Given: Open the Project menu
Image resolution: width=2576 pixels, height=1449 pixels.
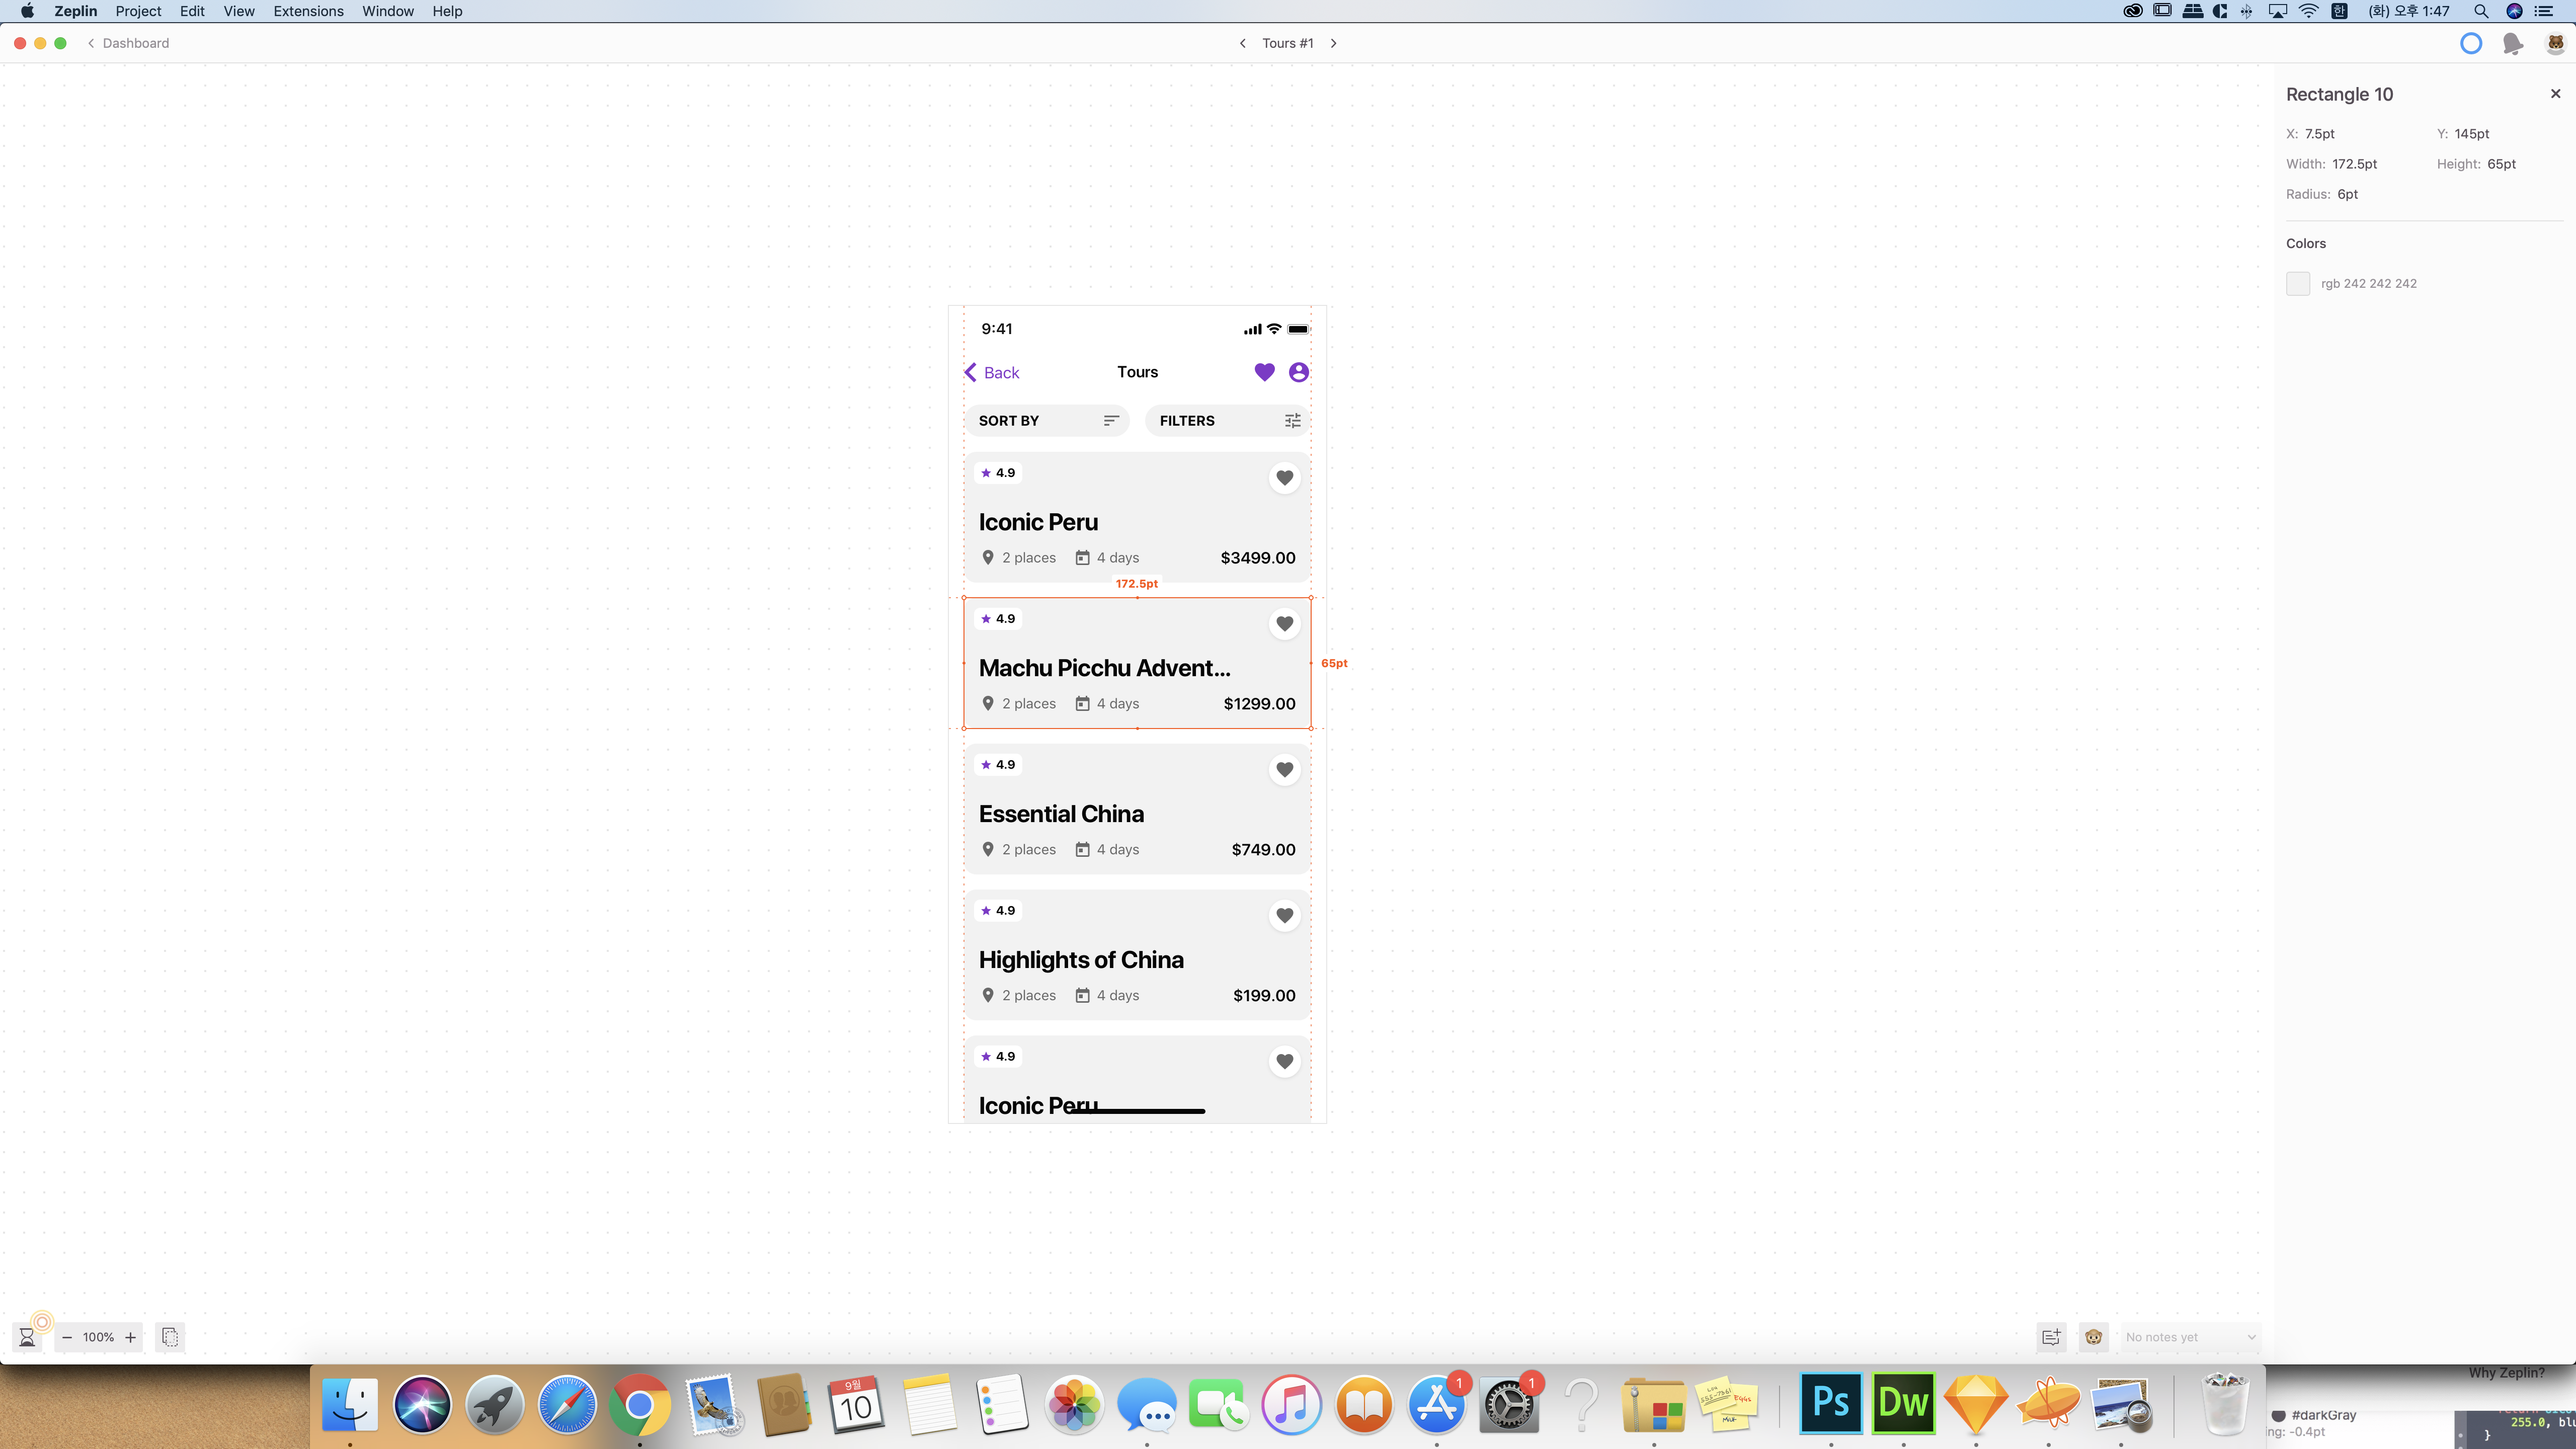Looking at the screenshot, I should (138, 11).
